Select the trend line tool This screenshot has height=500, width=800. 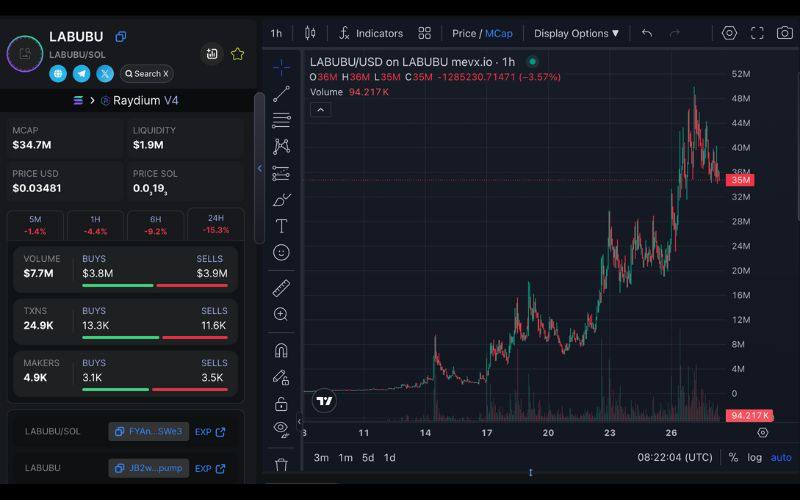point(281,94)
